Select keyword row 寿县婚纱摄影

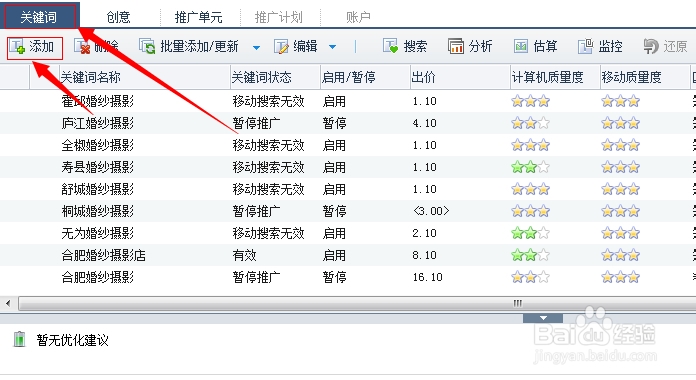pyautogui.click(x=348, y=167)
